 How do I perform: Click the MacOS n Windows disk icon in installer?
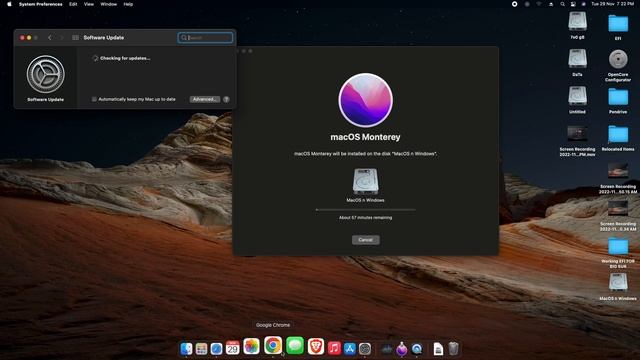click(365, 181)
